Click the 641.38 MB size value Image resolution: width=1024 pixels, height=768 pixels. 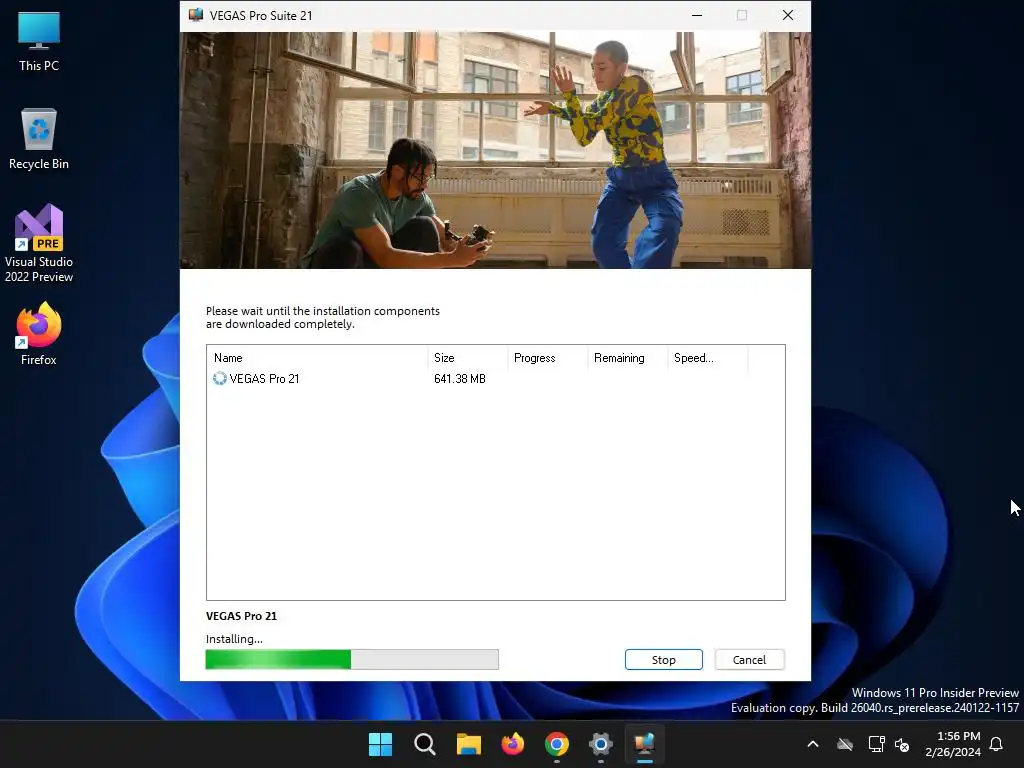(x=460, y=379)
